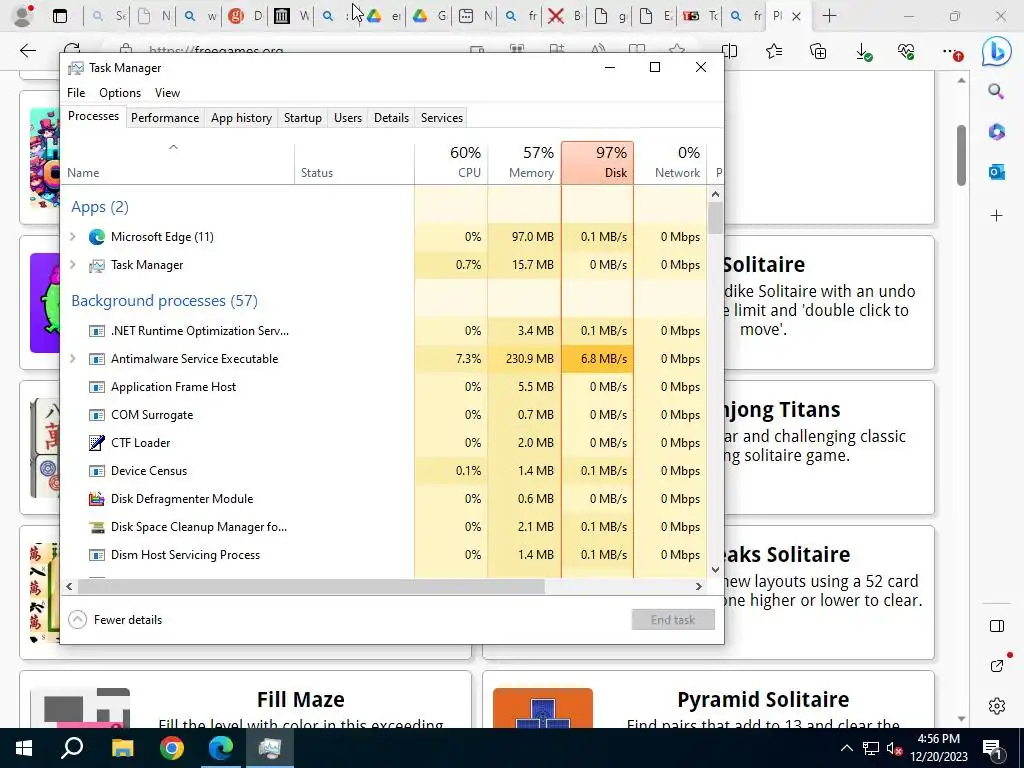This screenshot has width=1024, height=768.
Task: Click the Disk Defragmenter Module icon
Action: tap(97, 499)
